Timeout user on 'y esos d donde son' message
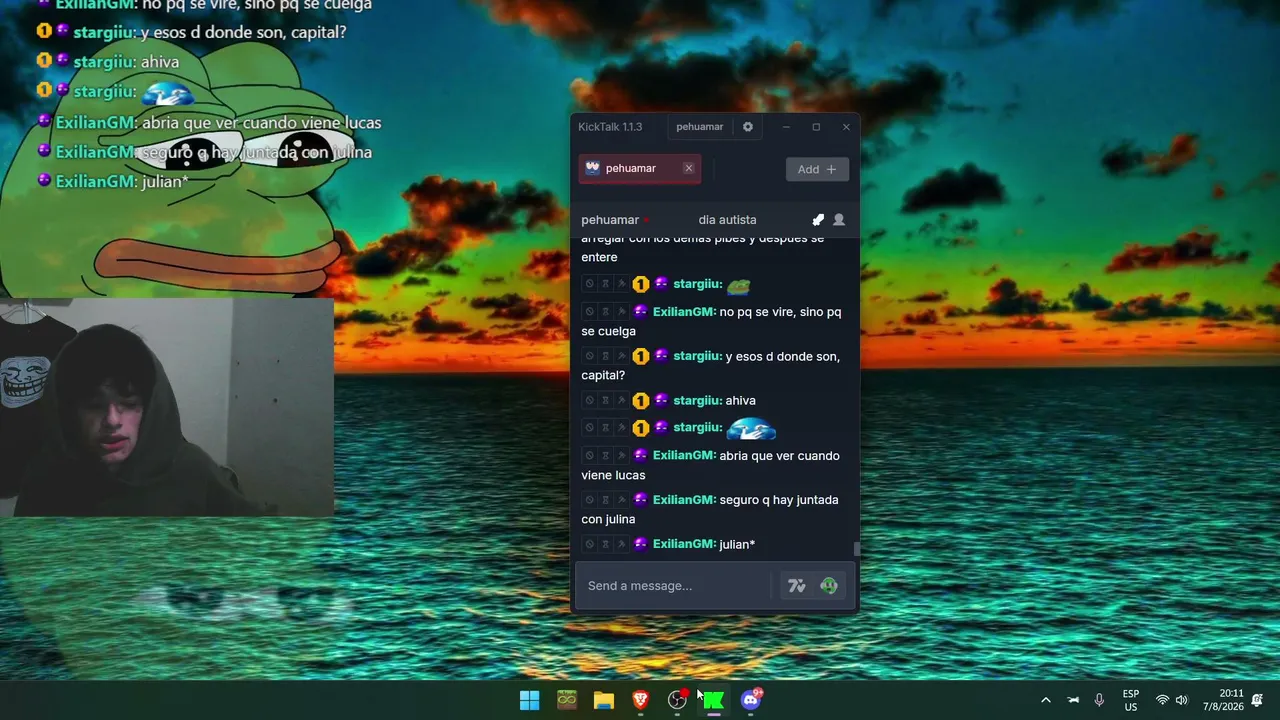The height and width of the screenshot is (720, 1280). point(605,356)
